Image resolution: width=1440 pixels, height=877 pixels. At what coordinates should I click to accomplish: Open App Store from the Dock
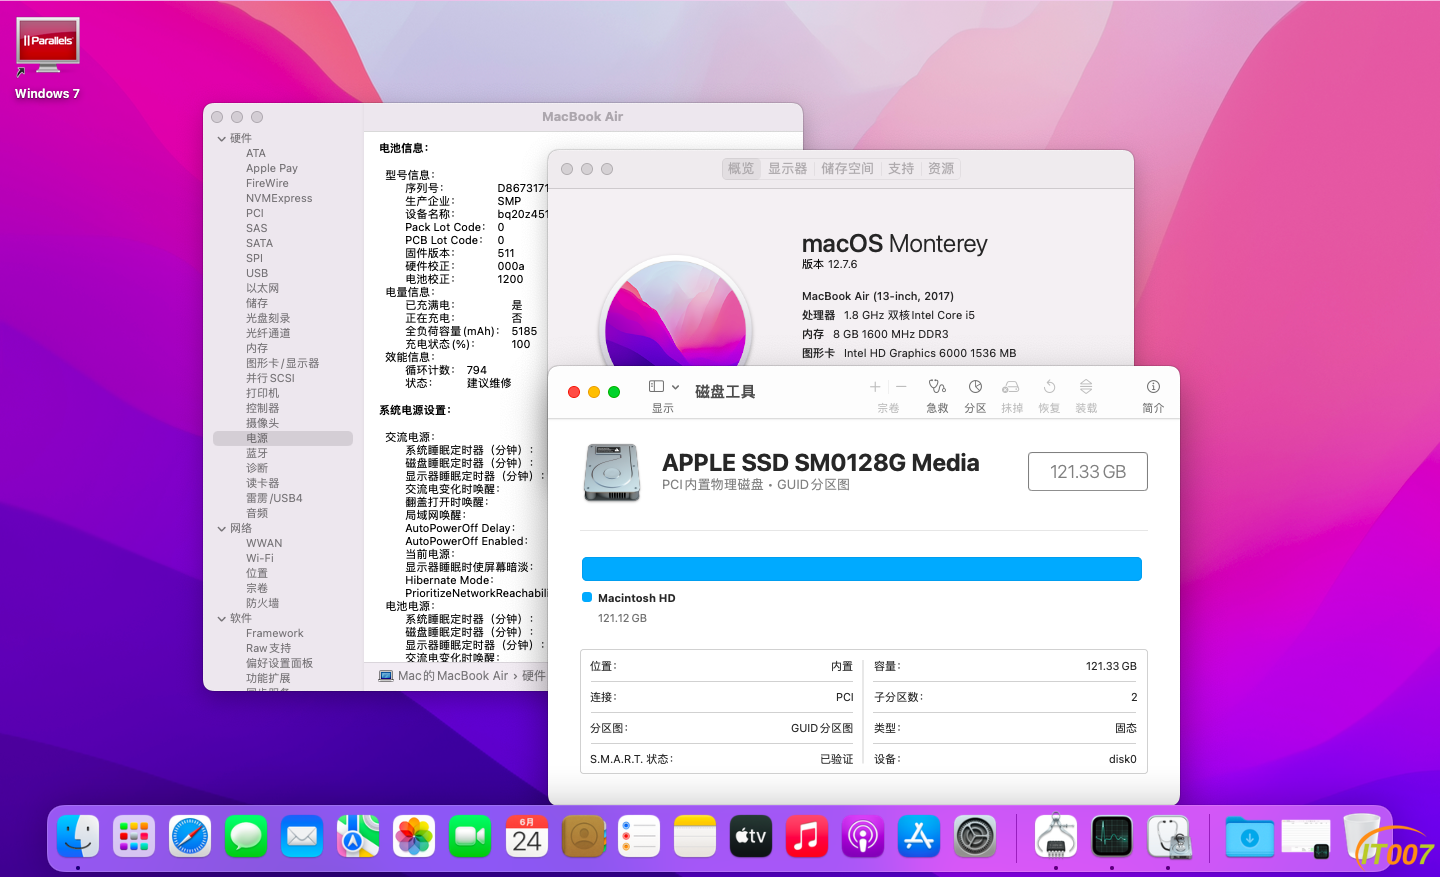(x=919, y=836)
